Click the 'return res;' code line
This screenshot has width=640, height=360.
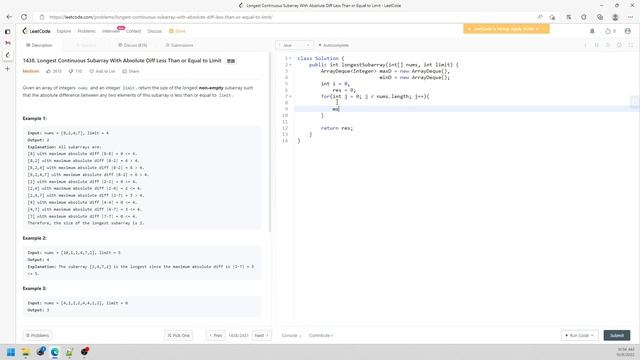[337, 128]
